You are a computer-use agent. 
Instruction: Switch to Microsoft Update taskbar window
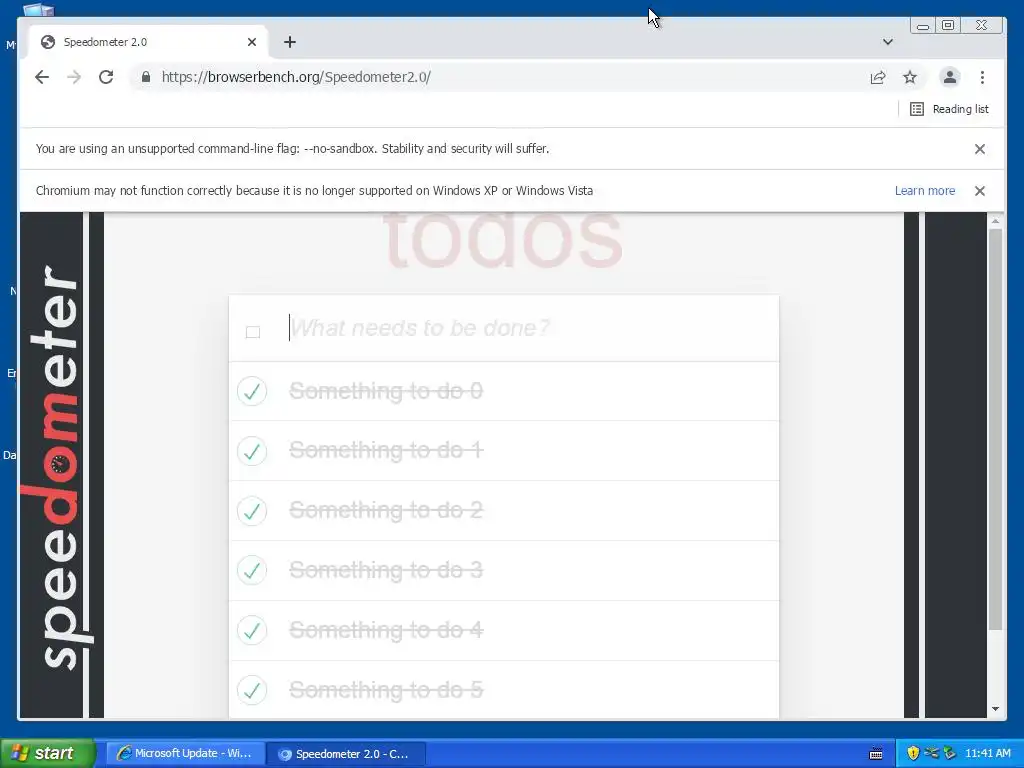tap(186, 754)
